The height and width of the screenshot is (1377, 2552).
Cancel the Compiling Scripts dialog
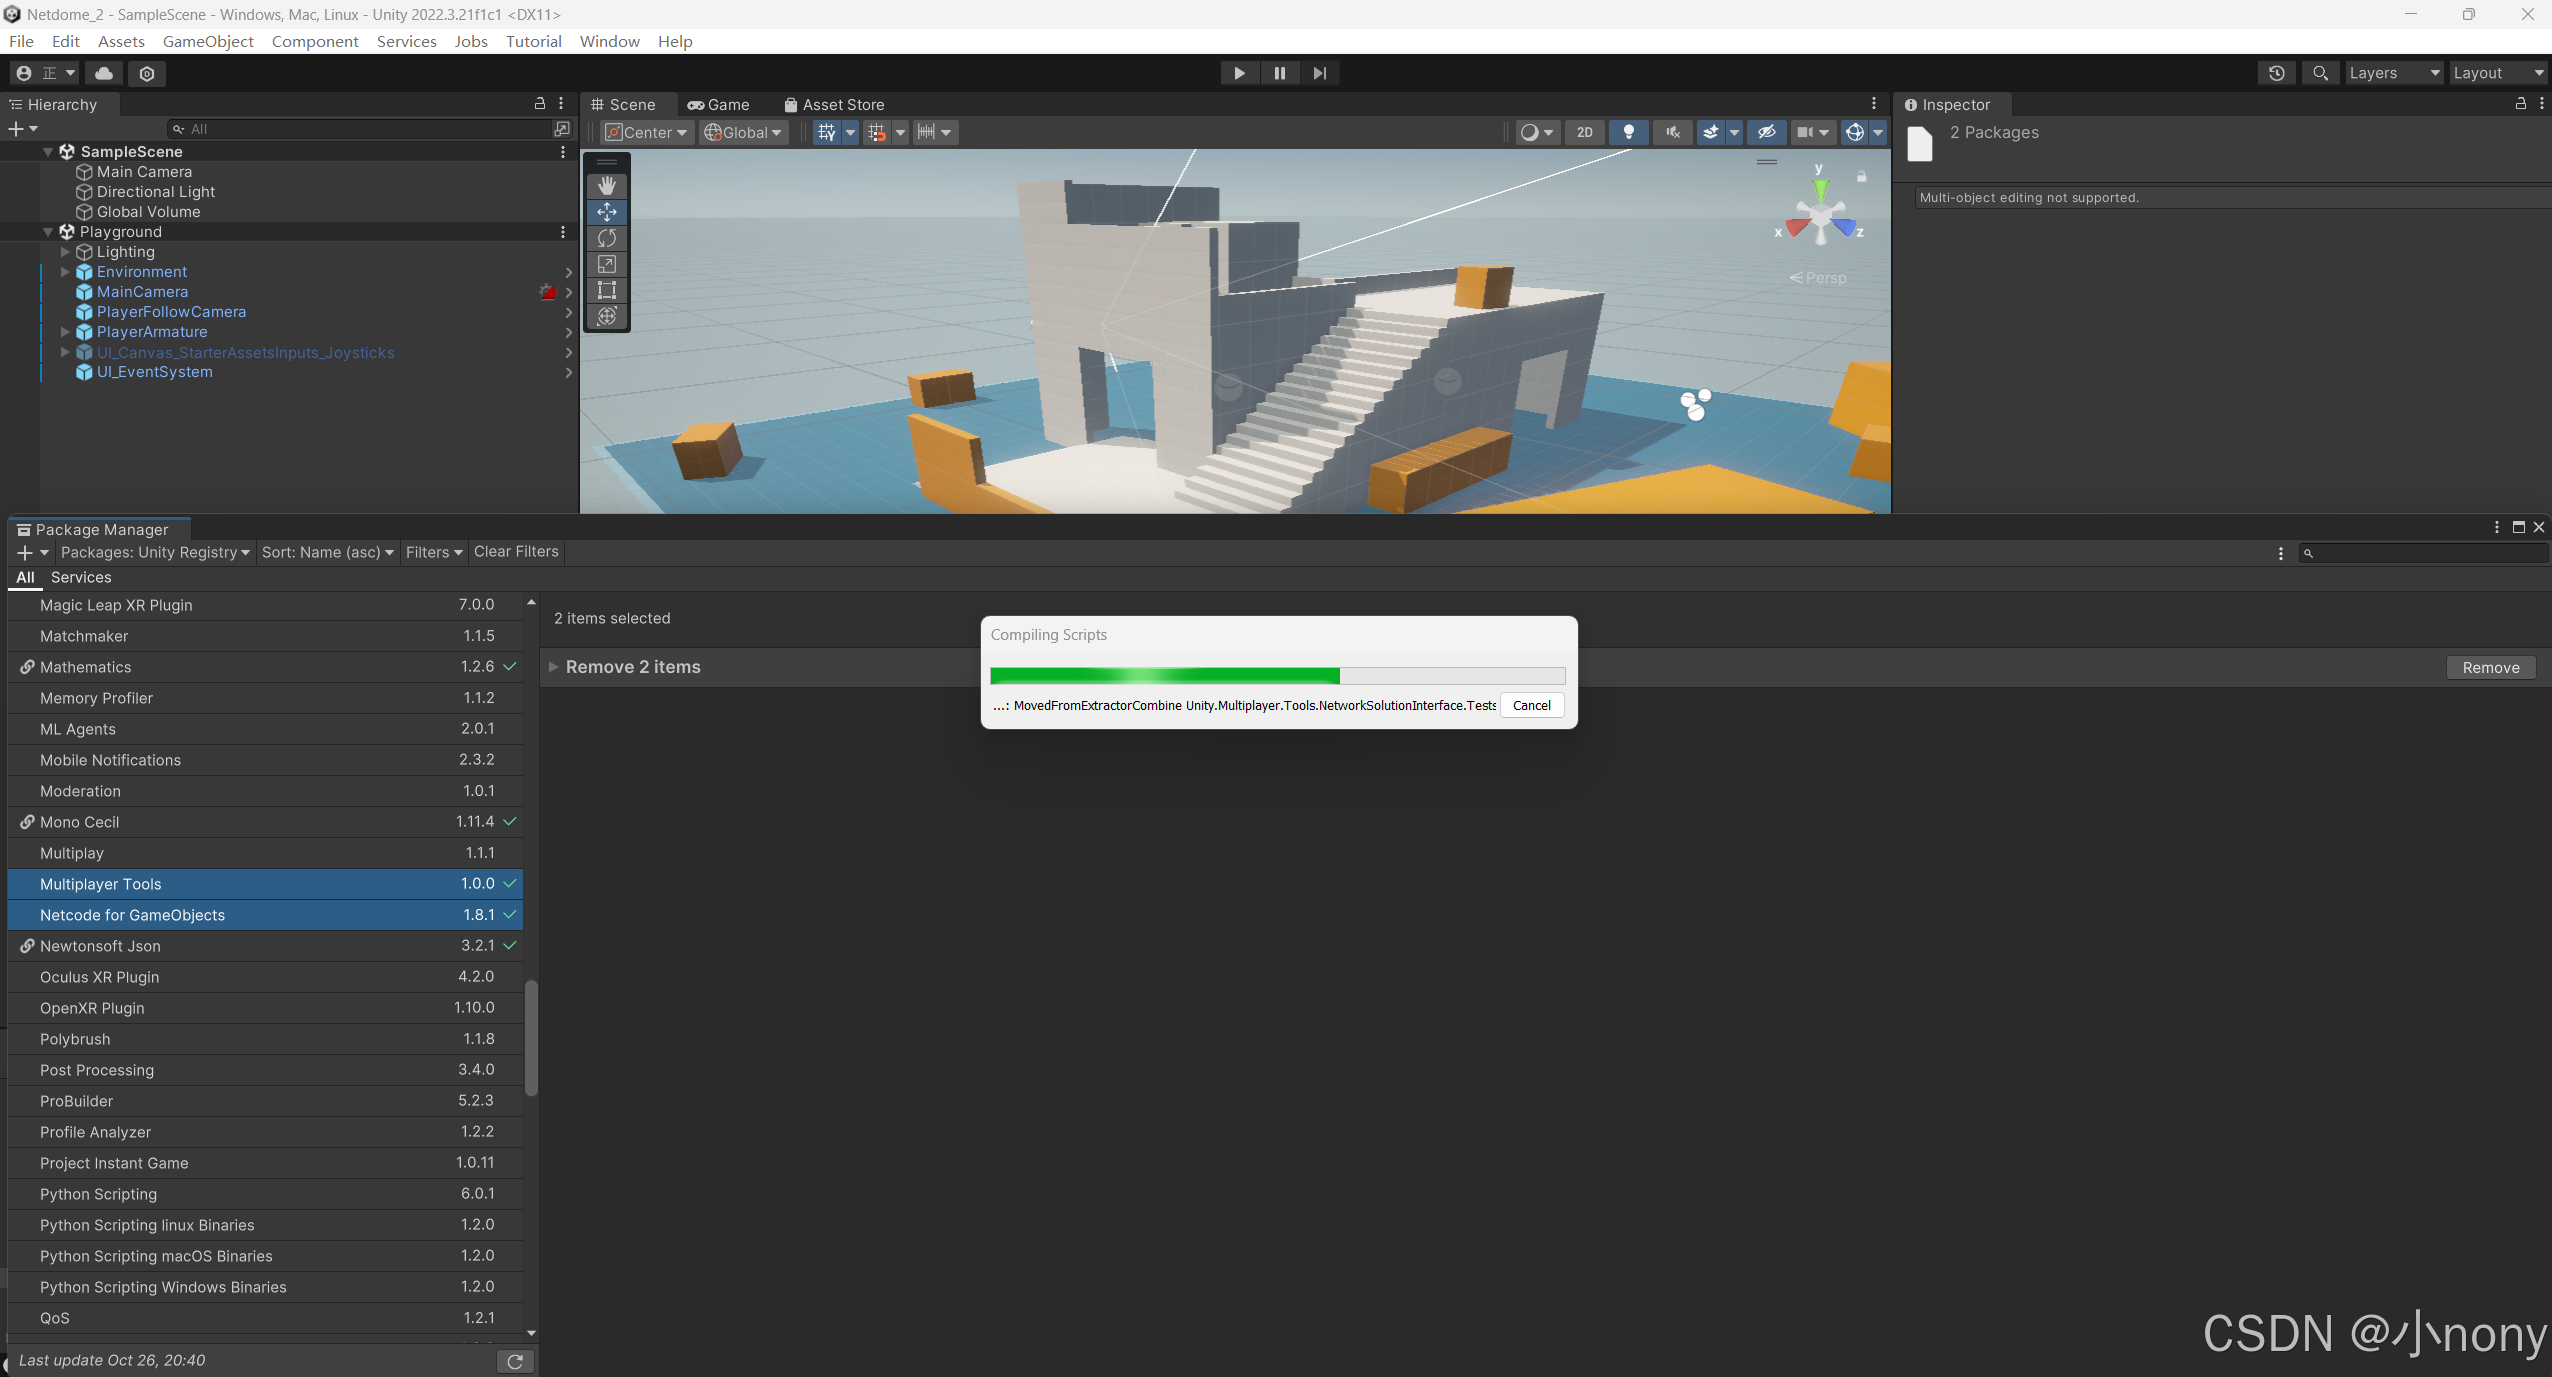pos(1531,705)
